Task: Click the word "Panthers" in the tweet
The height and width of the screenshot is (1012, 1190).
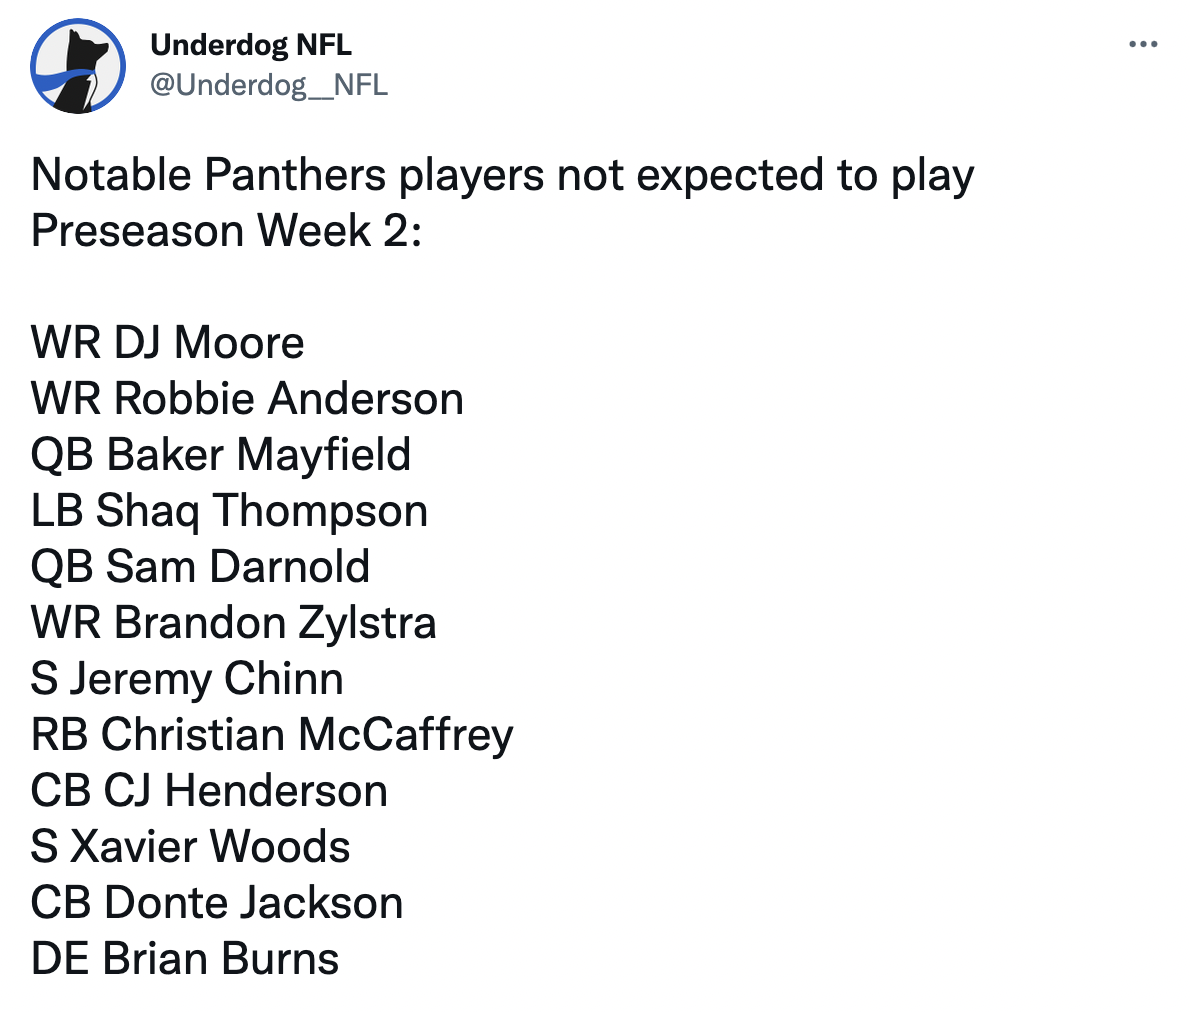Action: tap(295, 176)
